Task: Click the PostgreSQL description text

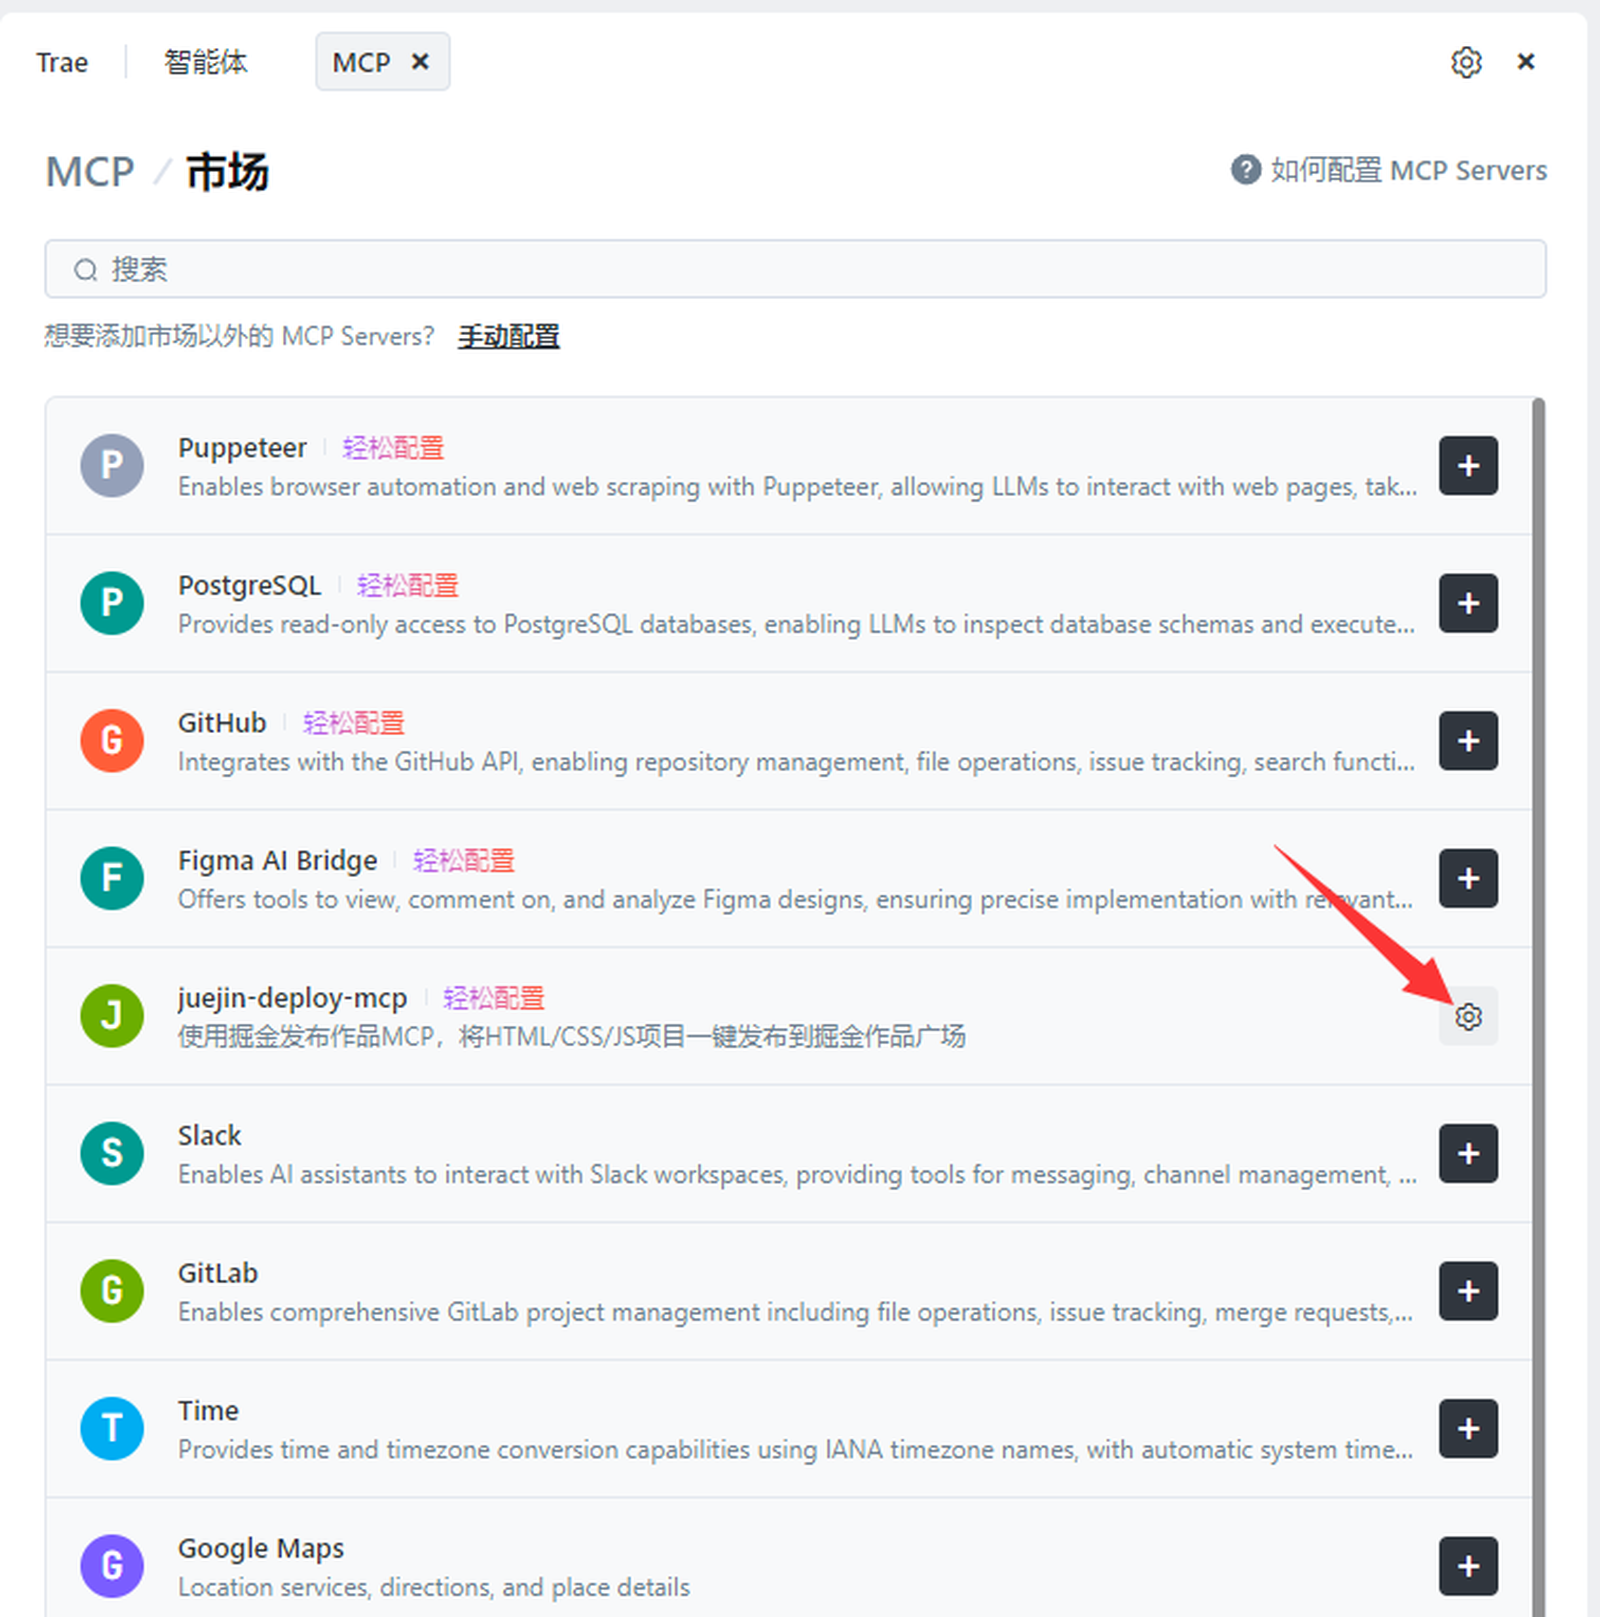Action: pos(796,625)
